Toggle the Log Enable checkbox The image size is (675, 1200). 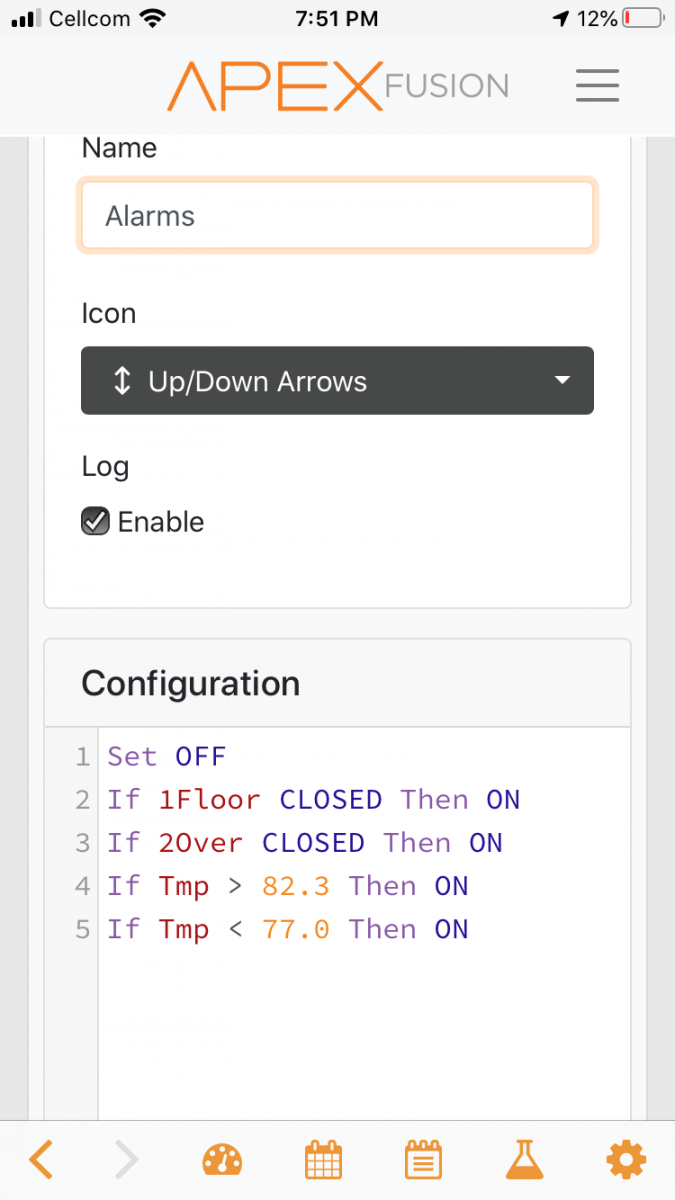95,521
